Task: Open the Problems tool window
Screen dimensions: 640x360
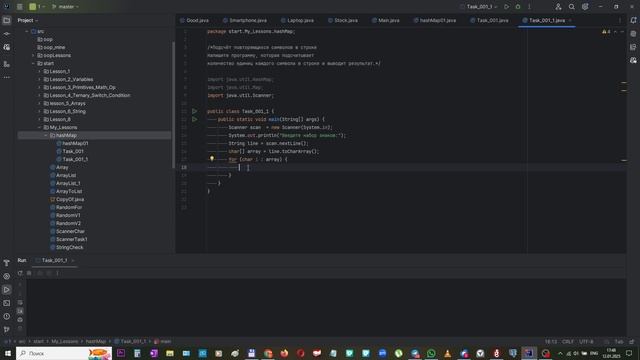Action: (x=7, y=316)
